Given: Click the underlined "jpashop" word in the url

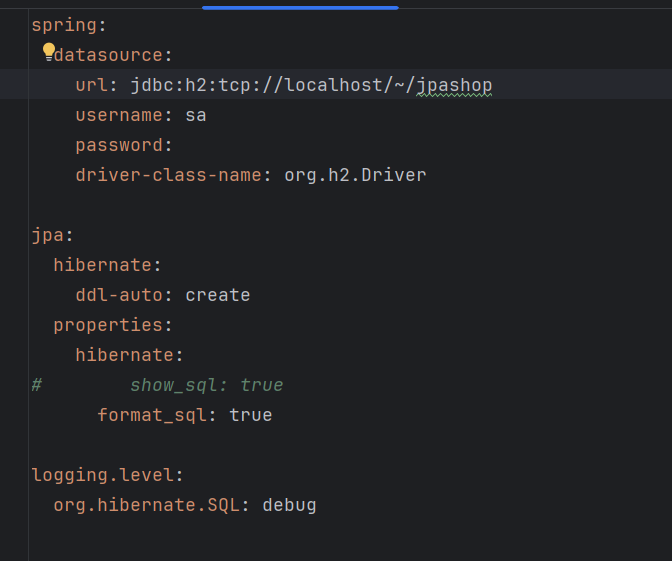Looking at the screenshot, I should point(453,85).
